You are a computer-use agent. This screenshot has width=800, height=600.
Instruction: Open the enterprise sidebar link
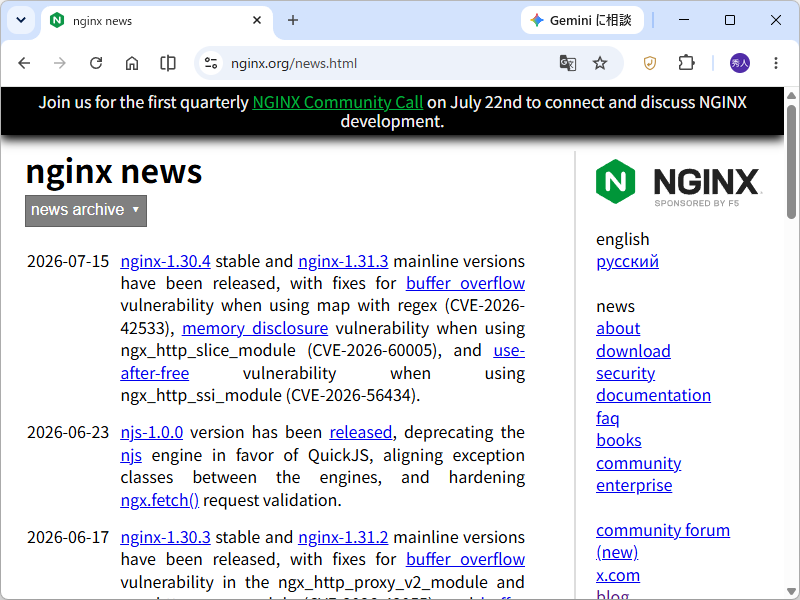(x=634, y=485)
